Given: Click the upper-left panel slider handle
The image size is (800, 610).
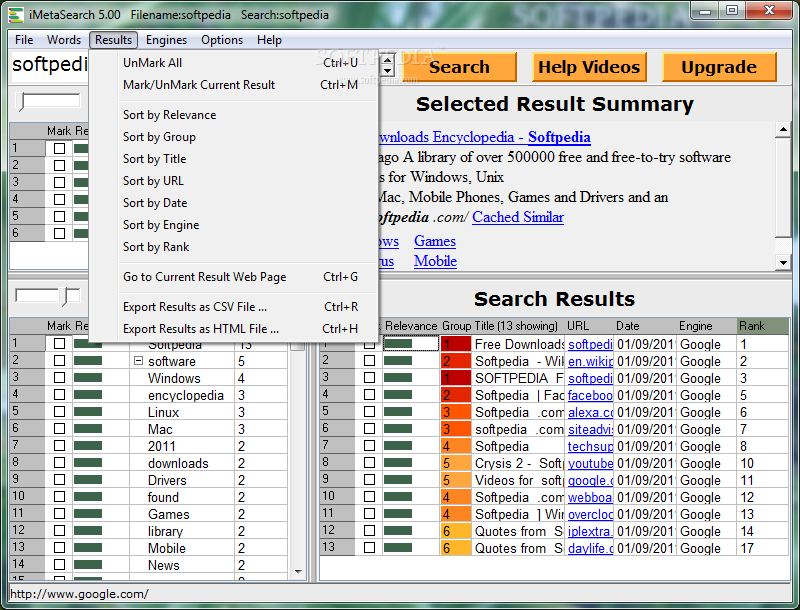Looking at the screenshot, I should 21,101.
